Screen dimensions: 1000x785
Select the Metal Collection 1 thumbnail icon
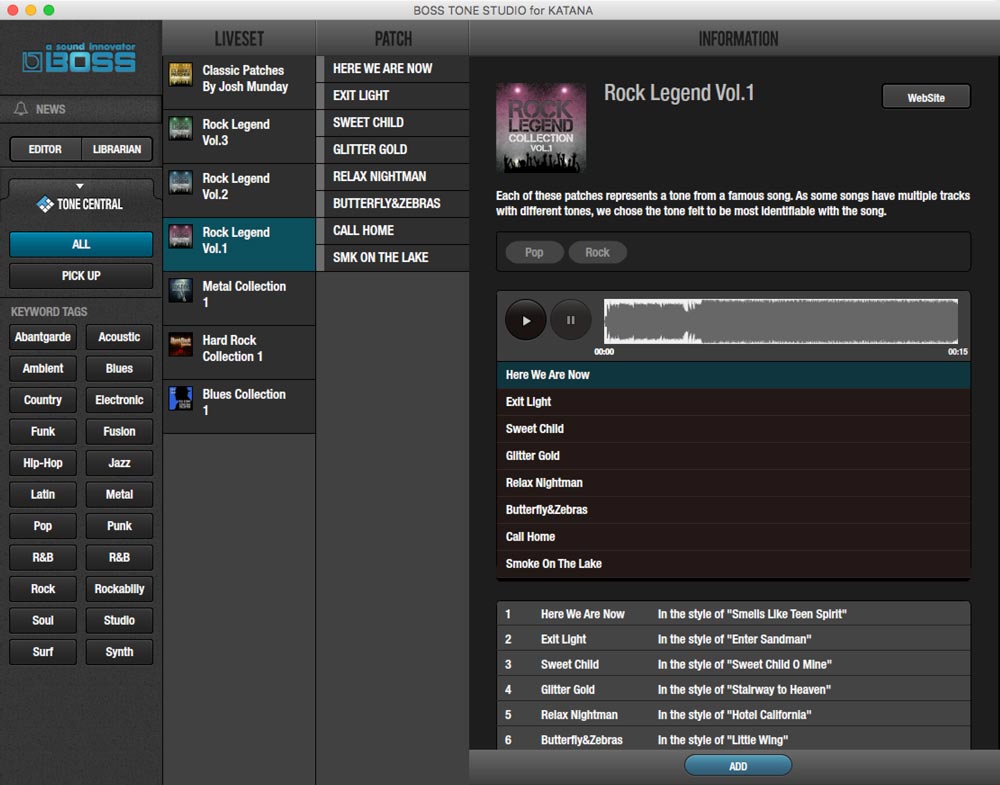[180, 290]
